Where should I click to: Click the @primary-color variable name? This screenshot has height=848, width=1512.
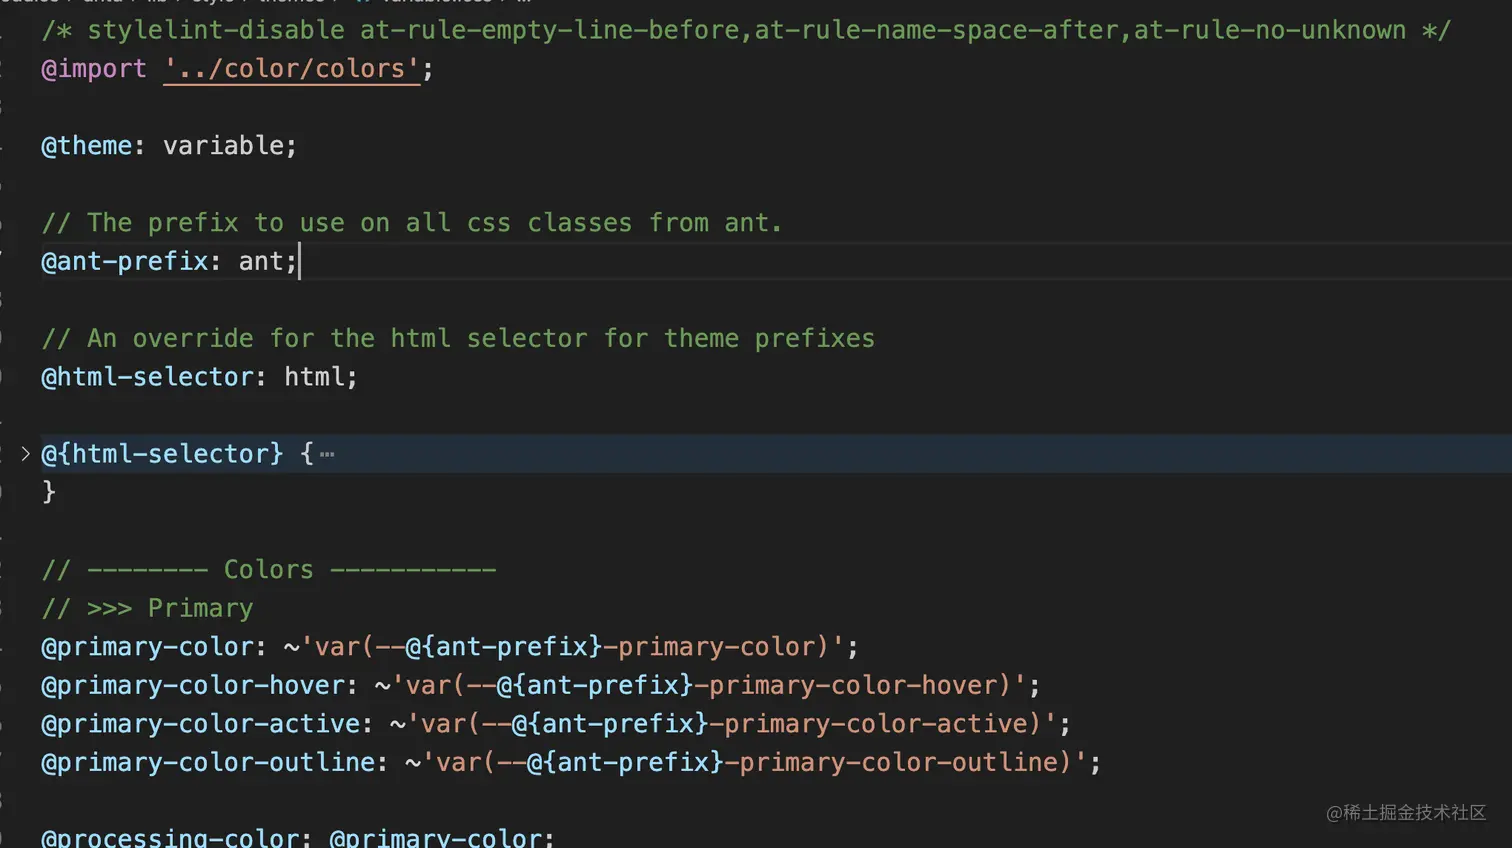148,647
